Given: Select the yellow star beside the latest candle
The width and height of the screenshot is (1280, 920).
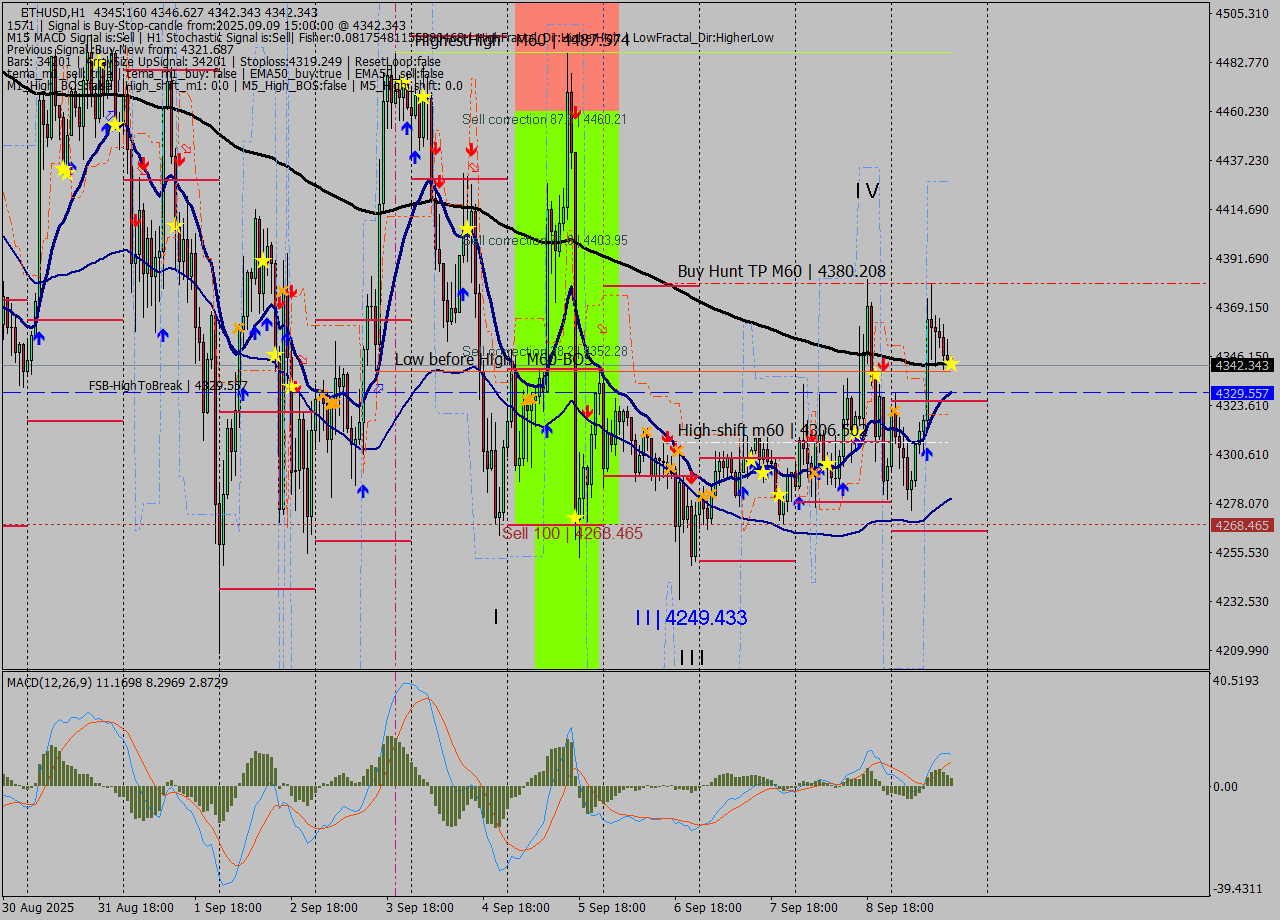Looking at the screenshot, I should tap(951, 363).
